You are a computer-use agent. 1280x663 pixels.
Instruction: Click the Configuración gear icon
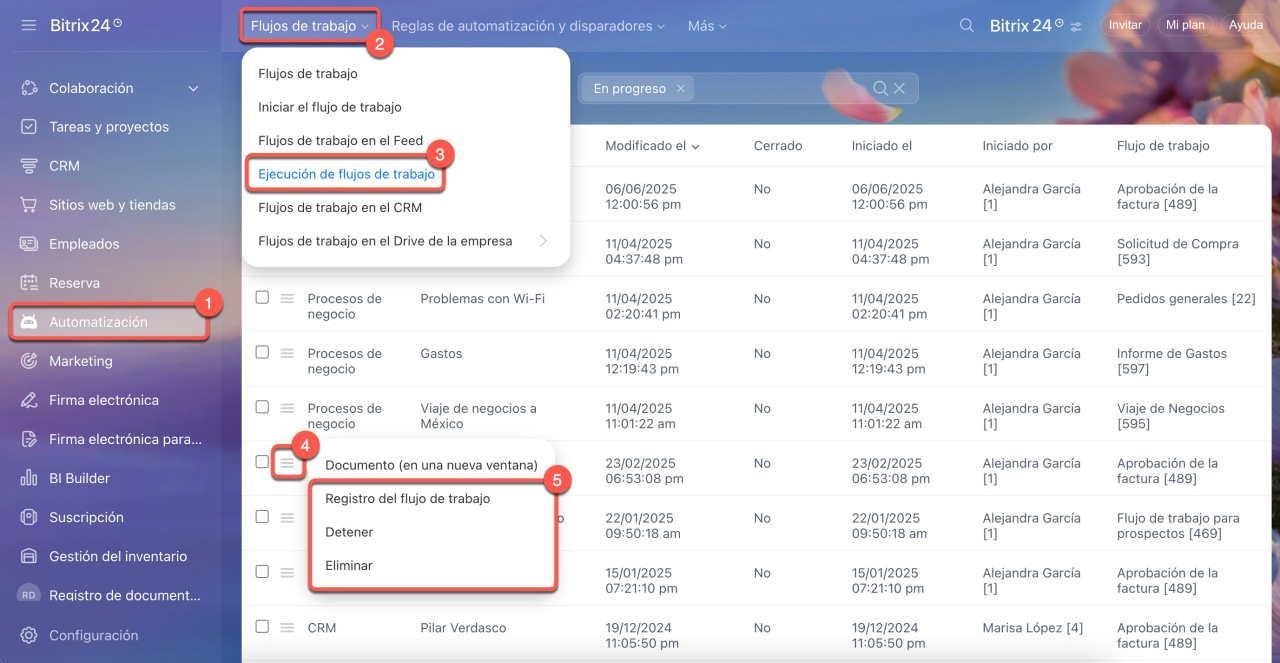(29, 635)
